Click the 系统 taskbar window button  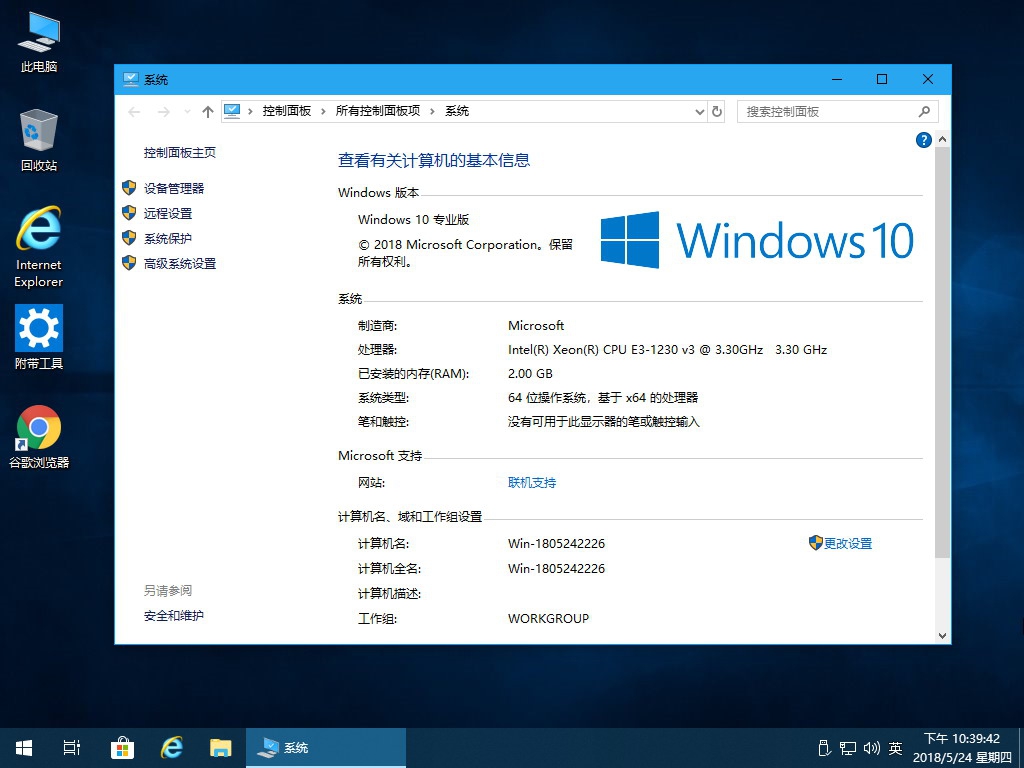click(325, 748)
